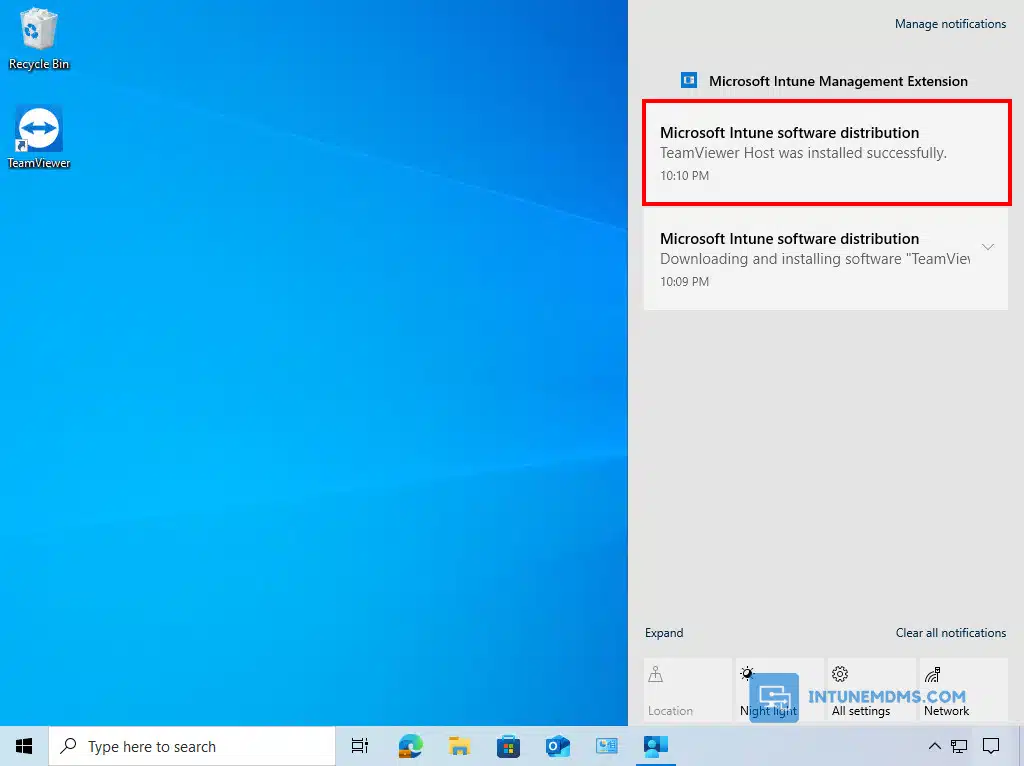
Task: Clear all notifications
Action: point(951,633)
